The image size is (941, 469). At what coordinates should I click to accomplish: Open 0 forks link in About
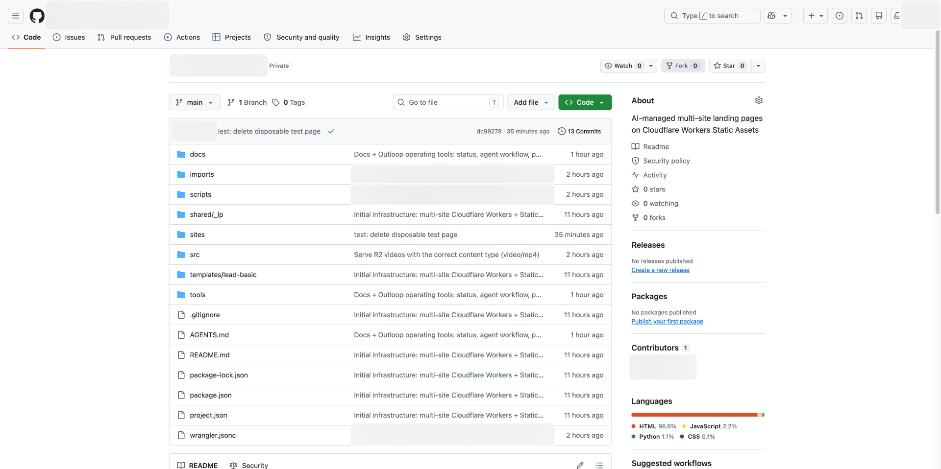(649, 218)
